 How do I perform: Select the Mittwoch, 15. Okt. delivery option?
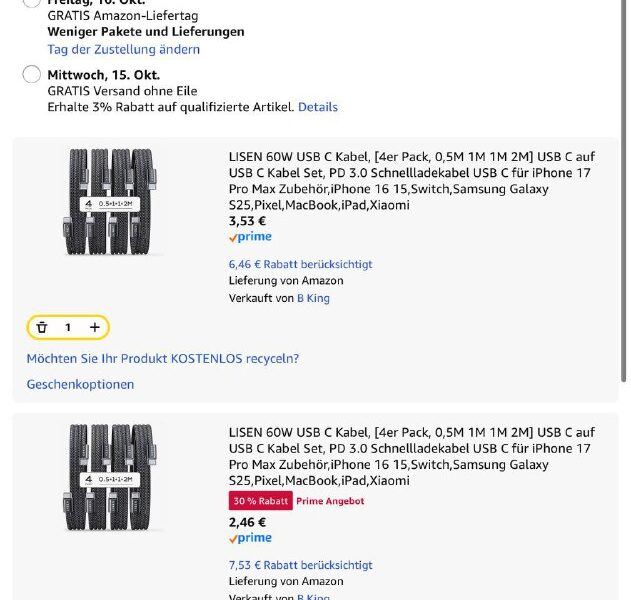coord(31,75)
